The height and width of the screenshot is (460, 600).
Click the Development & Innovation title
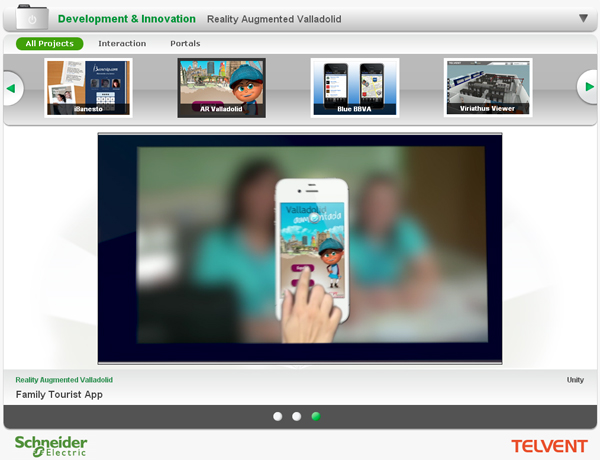[126, 19]
